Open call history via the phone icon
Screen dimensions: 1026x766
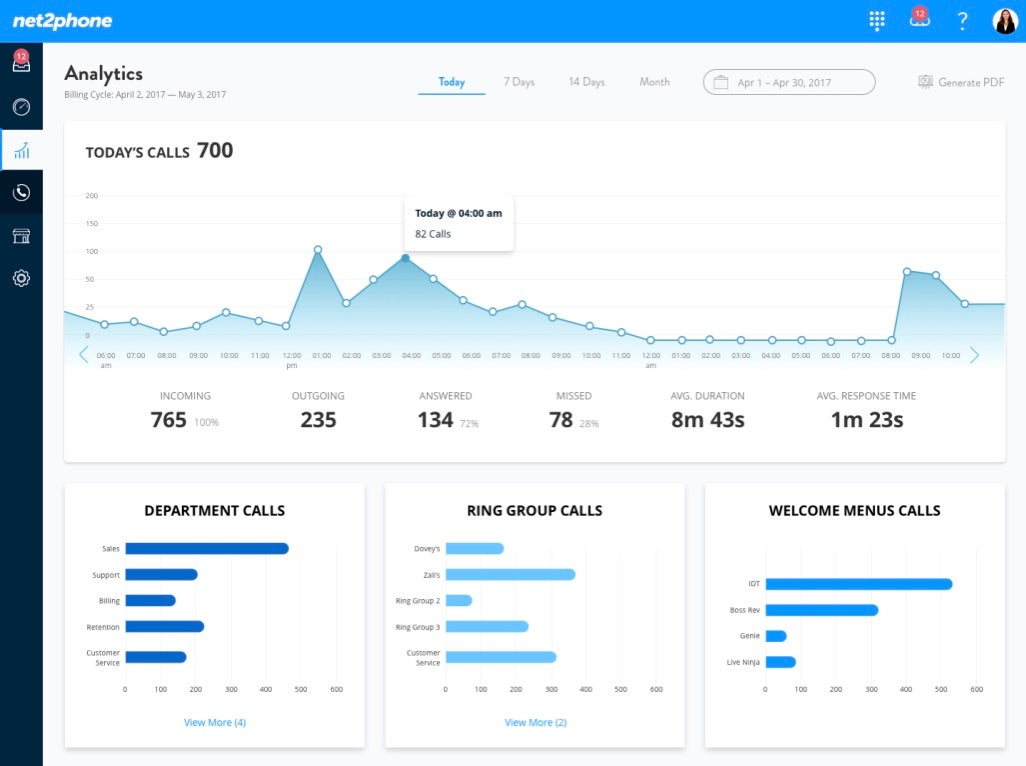click(21, 192)
